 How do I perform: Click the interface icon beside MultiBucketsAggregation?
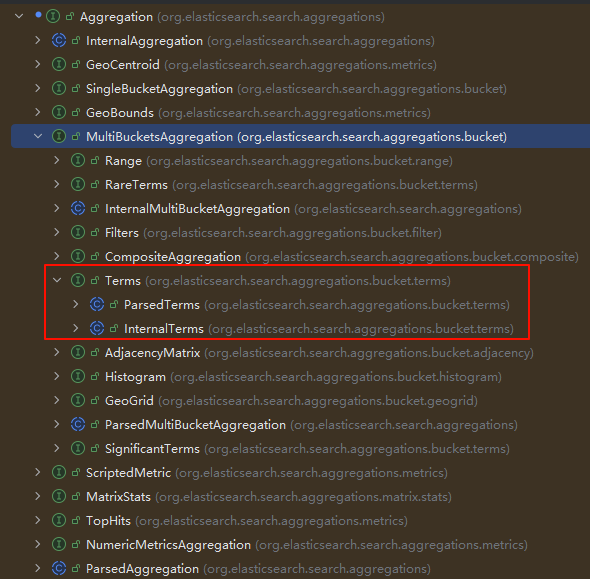click(59, 136)
